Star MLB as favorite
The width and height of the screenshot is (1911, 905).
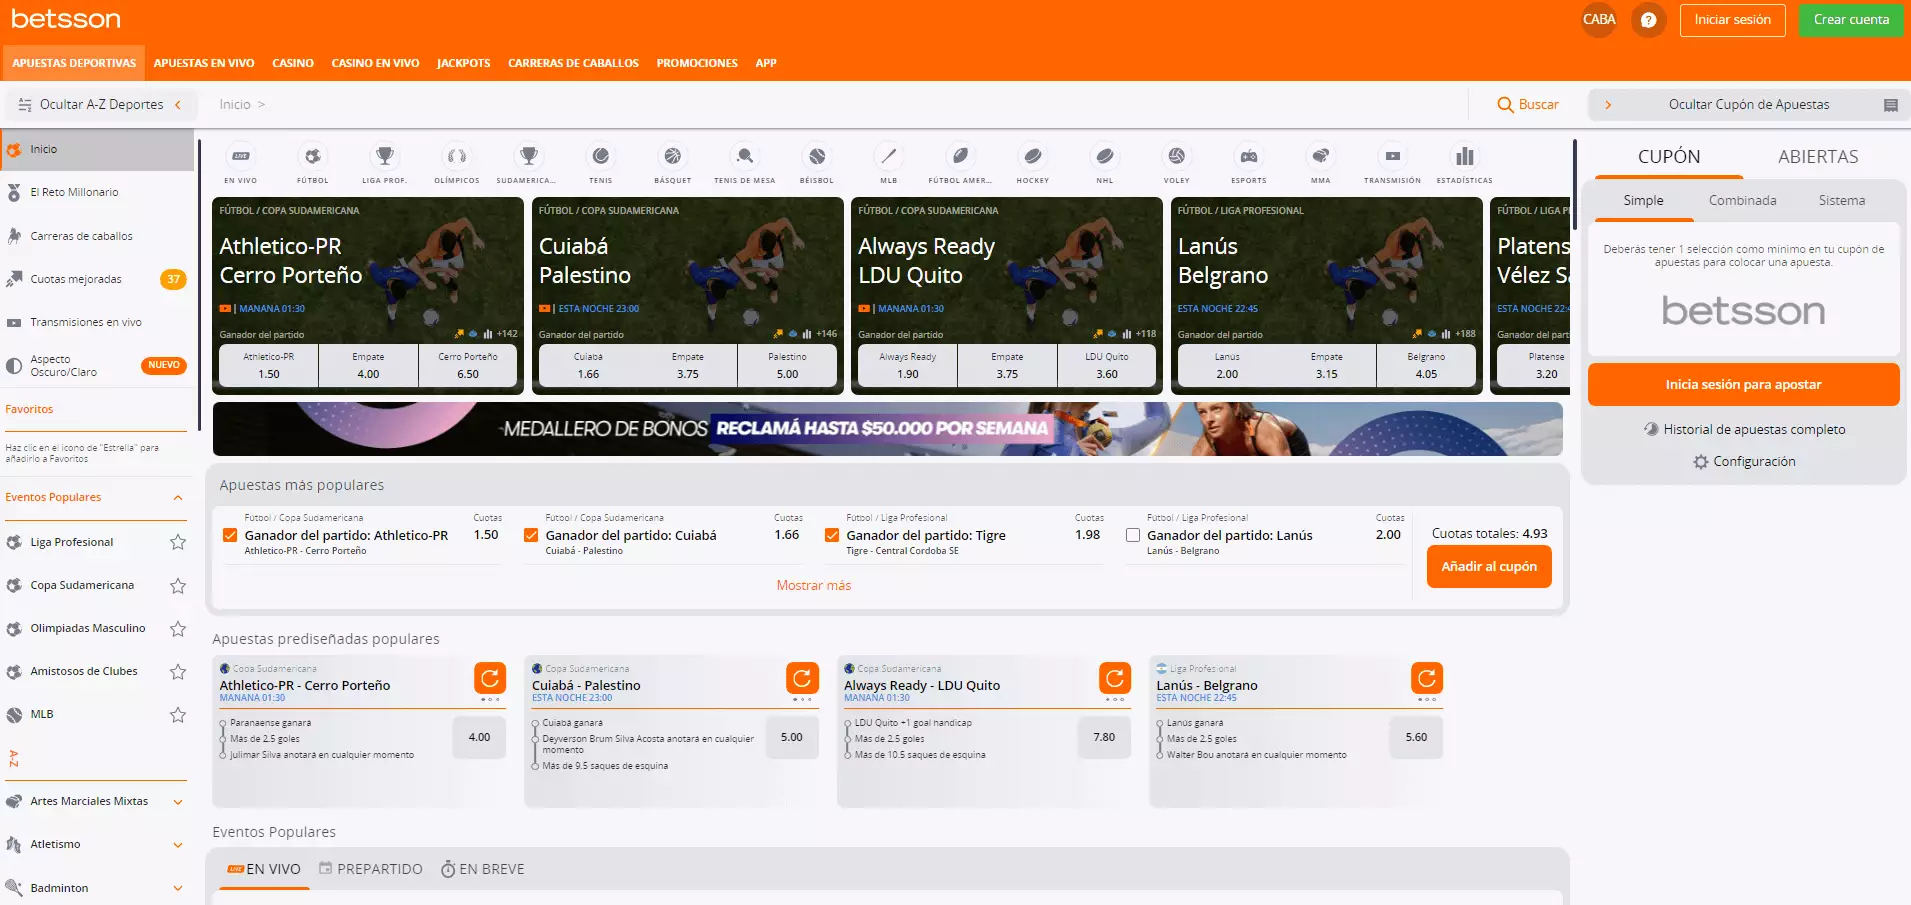[178, 715]
